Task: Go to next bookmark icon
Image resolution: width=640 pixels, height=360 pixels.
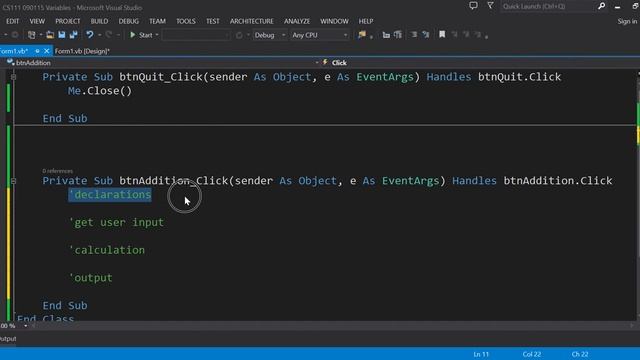Action: (466, 35)
